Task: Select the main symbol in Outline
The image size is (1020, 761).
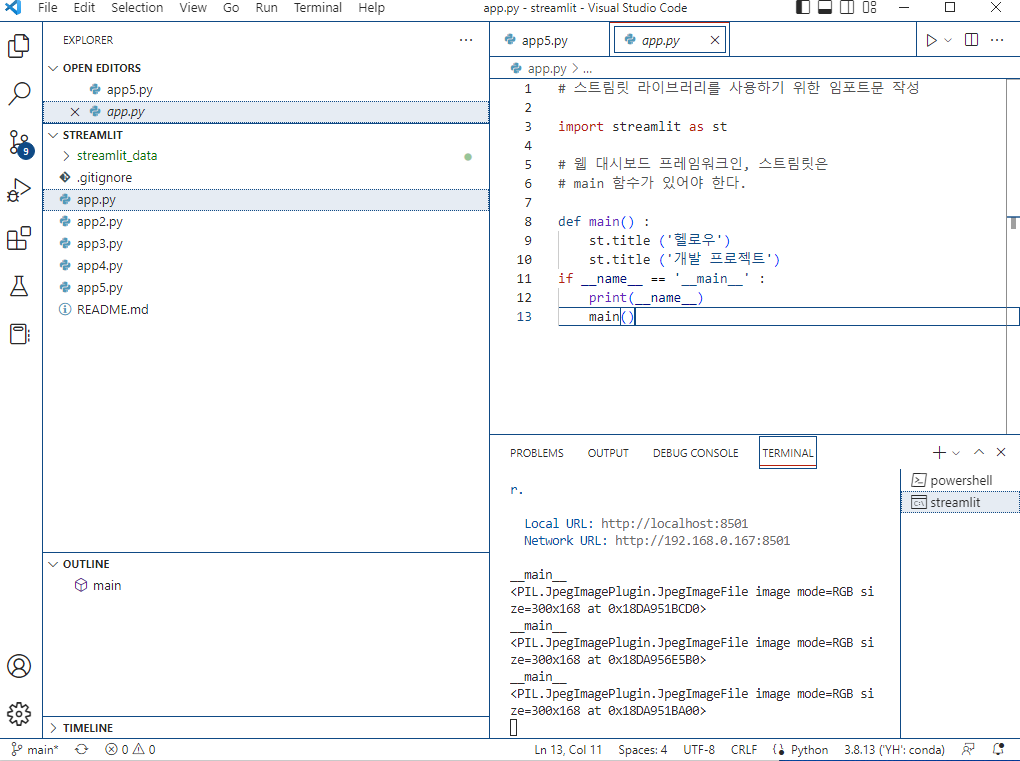Action: pos(107,585)
